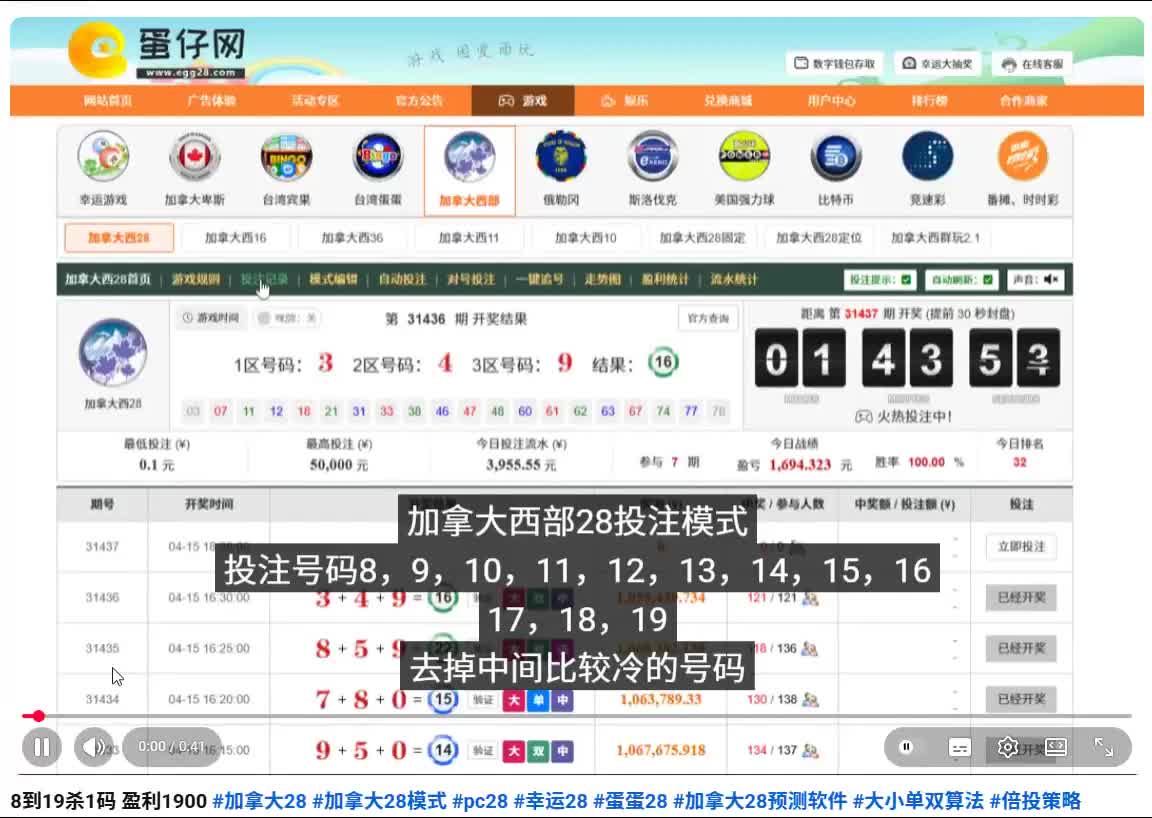Open the 比特币 coin game icon
The height and width of the screenshot is (818, 1152).
tap(835, 169)
